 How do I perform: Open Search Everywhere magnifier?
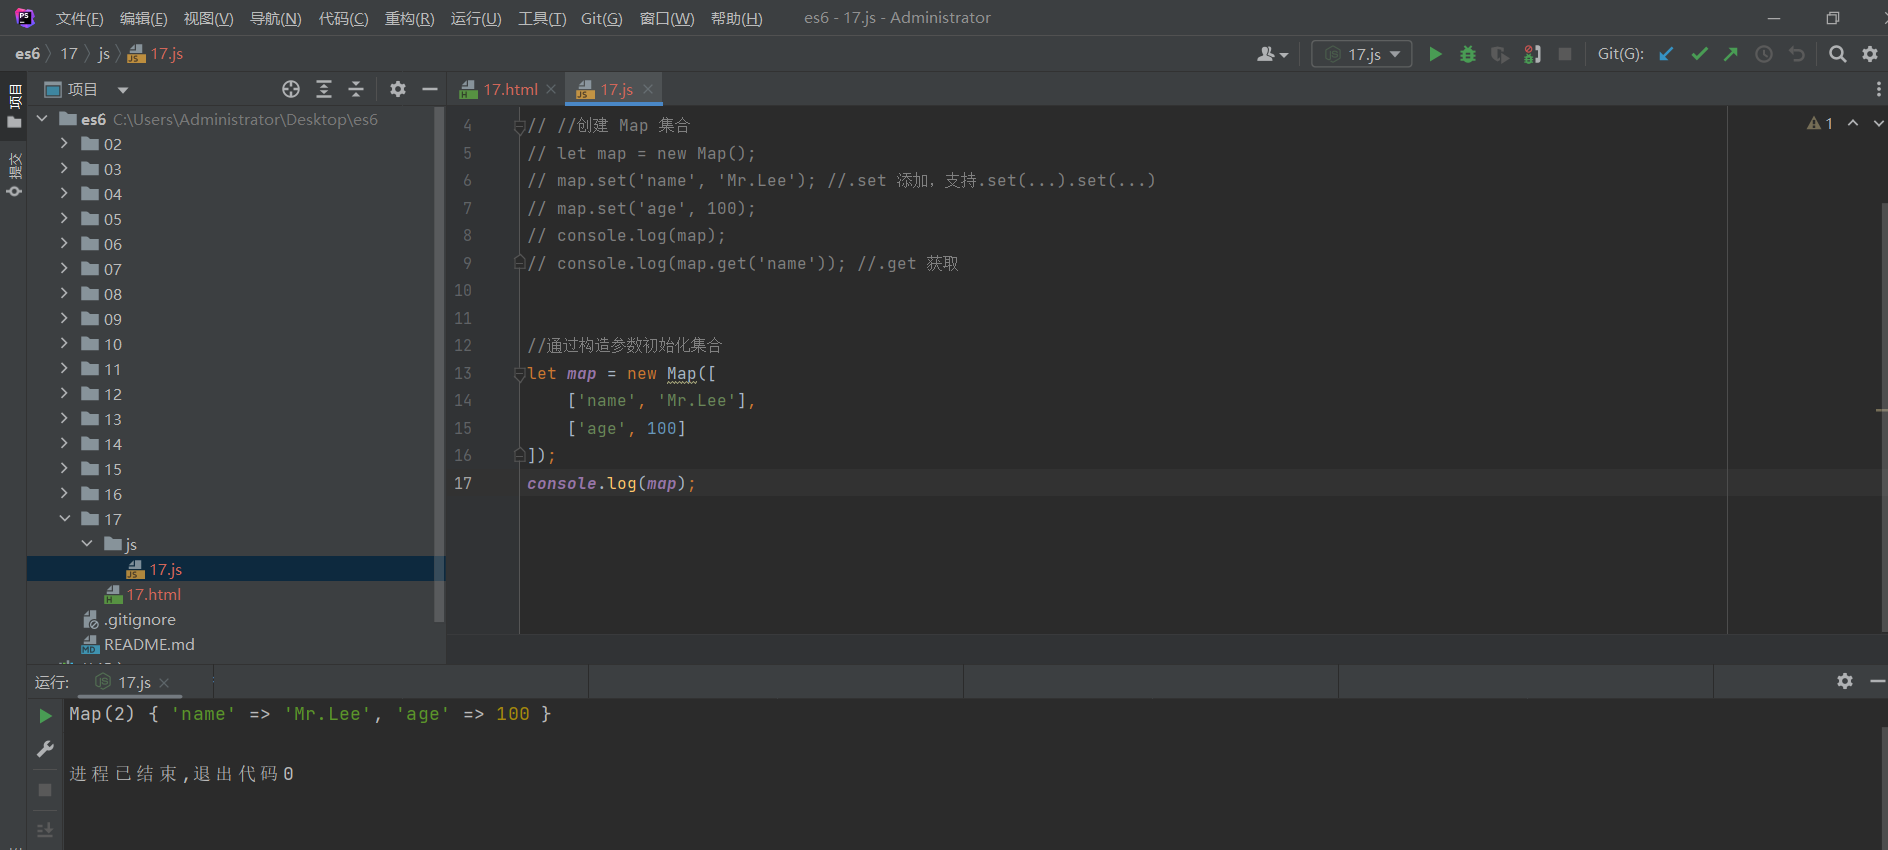click(x=1837, y=54)
